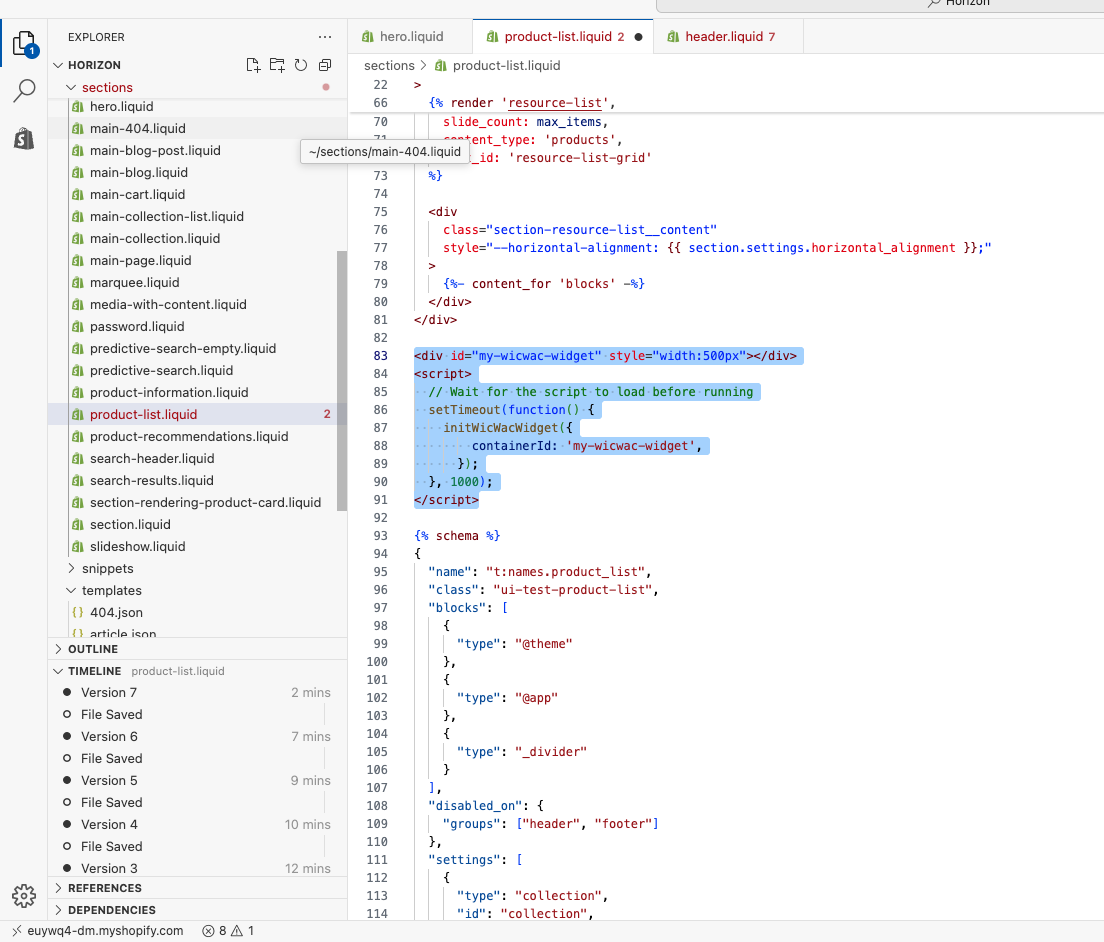1104x942 pixels.
Task: Click the errors and warnings status indicator
Action: [x=227, y=930]
